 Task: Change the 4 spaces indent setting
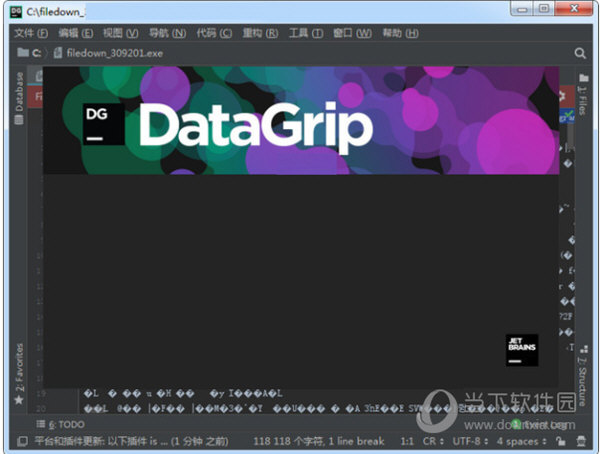(x=522, y=441)
